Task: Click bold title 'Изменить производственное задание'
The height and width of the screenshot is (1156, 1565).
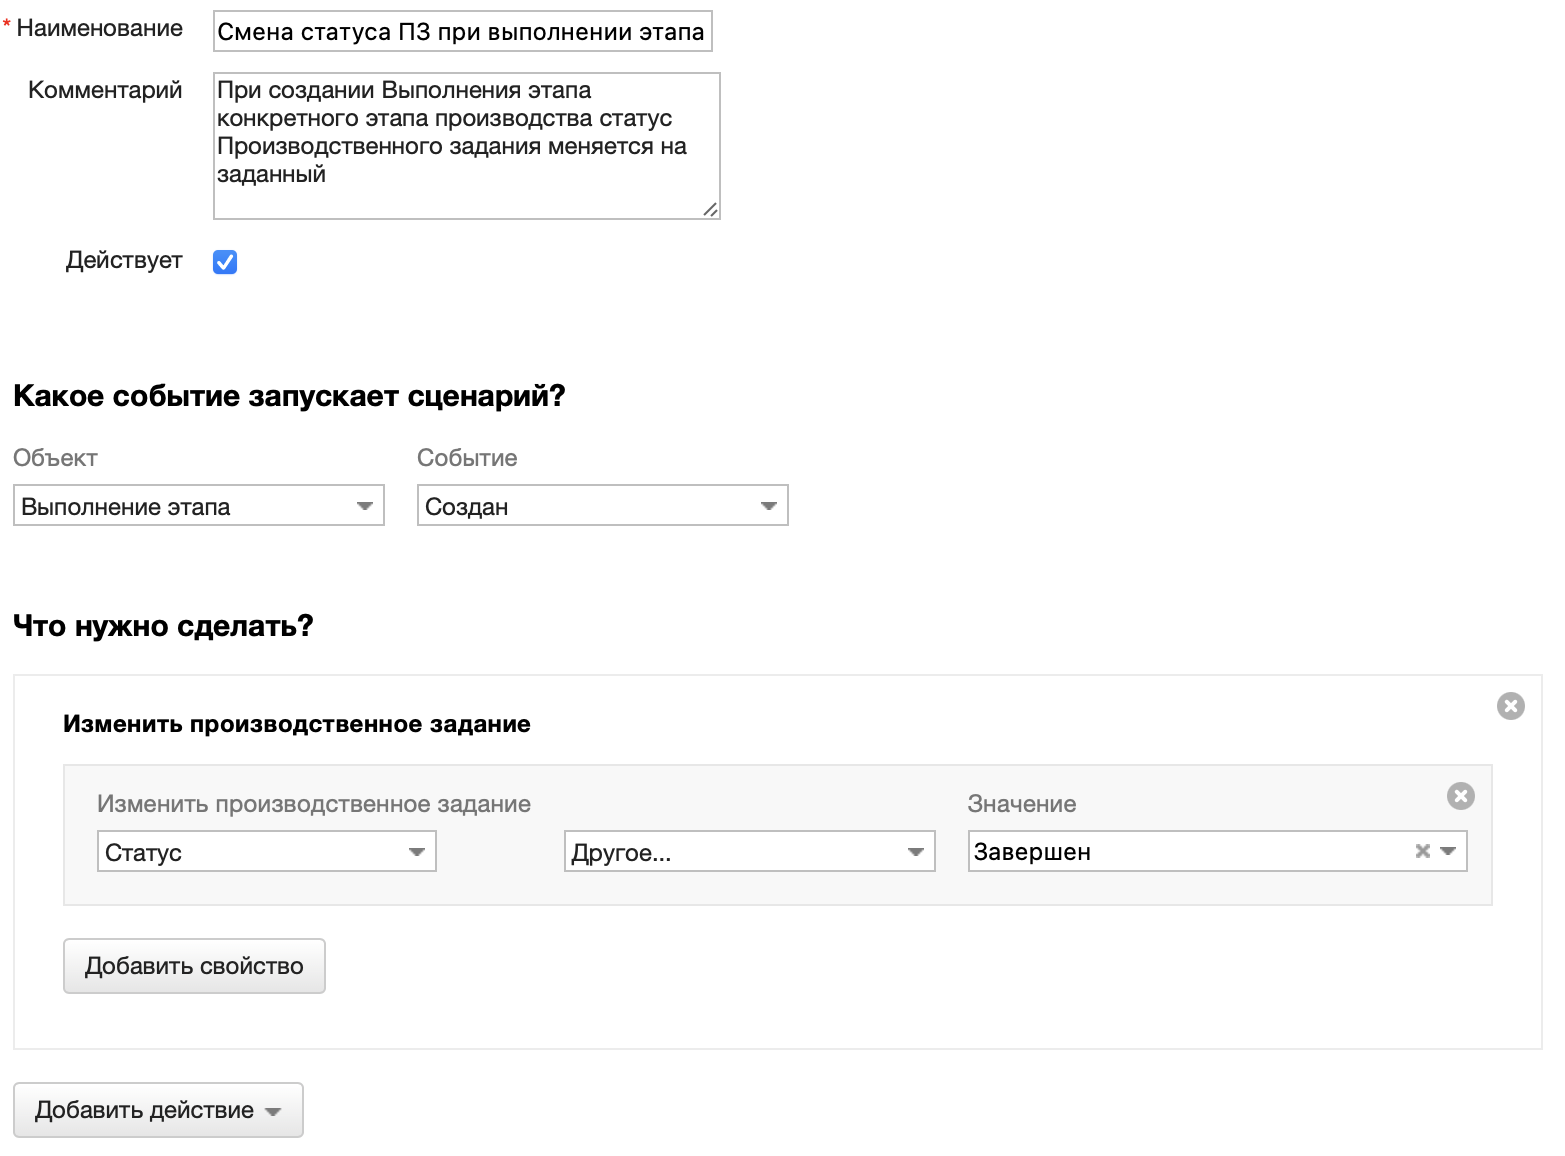Action: pos(297,724)
